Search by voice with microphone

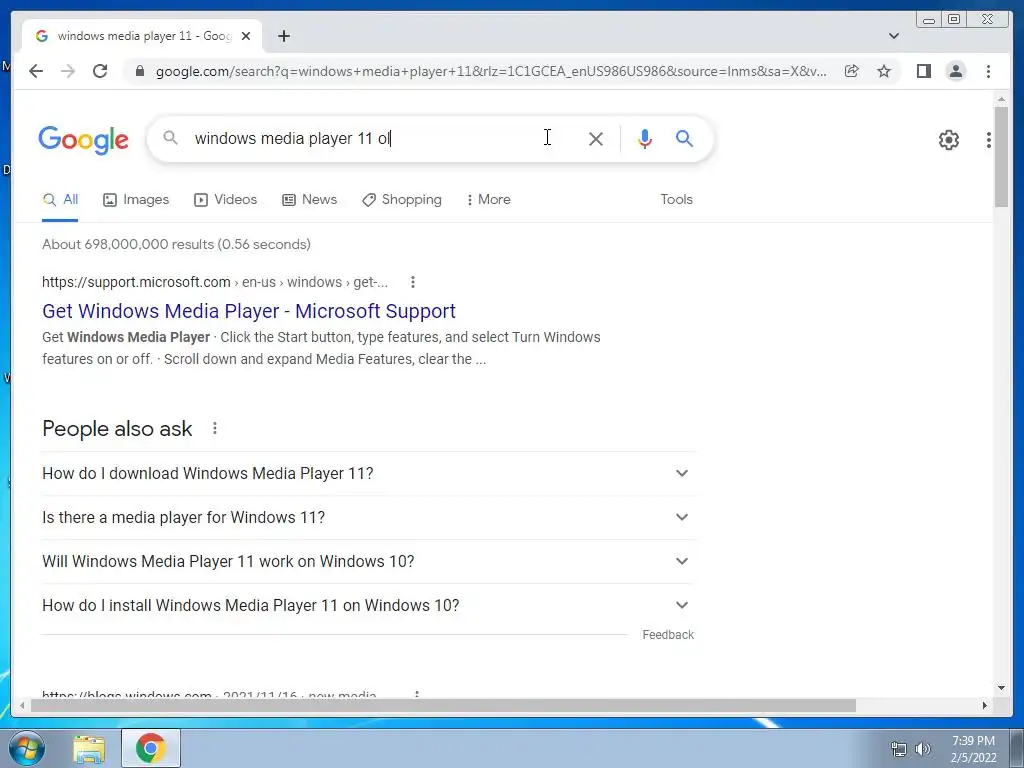(x=645, y=138)
